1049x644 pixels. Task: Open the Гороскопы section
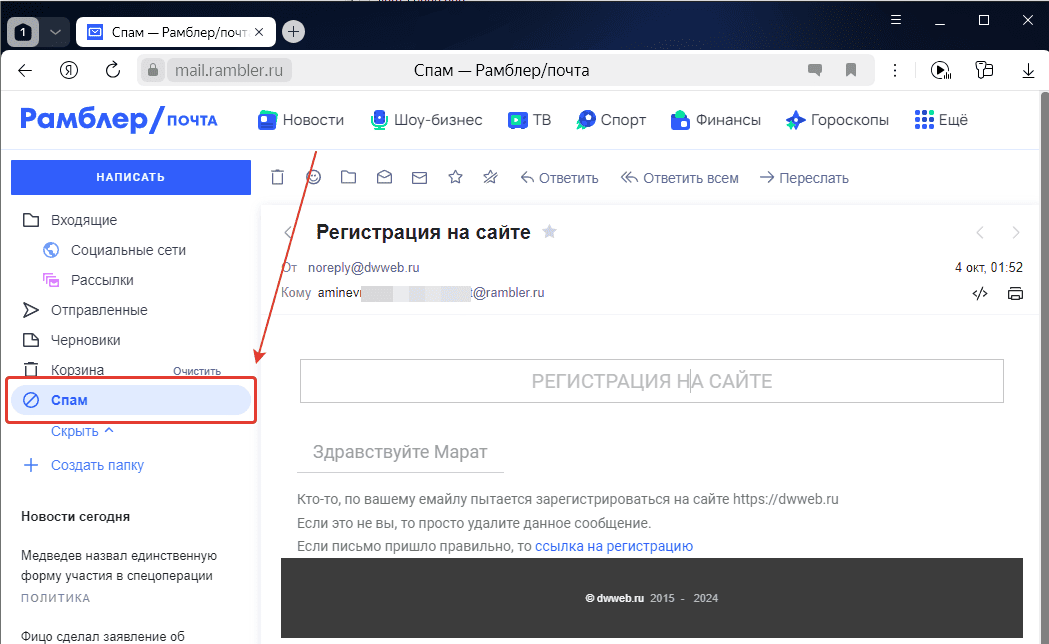point(837,120)
